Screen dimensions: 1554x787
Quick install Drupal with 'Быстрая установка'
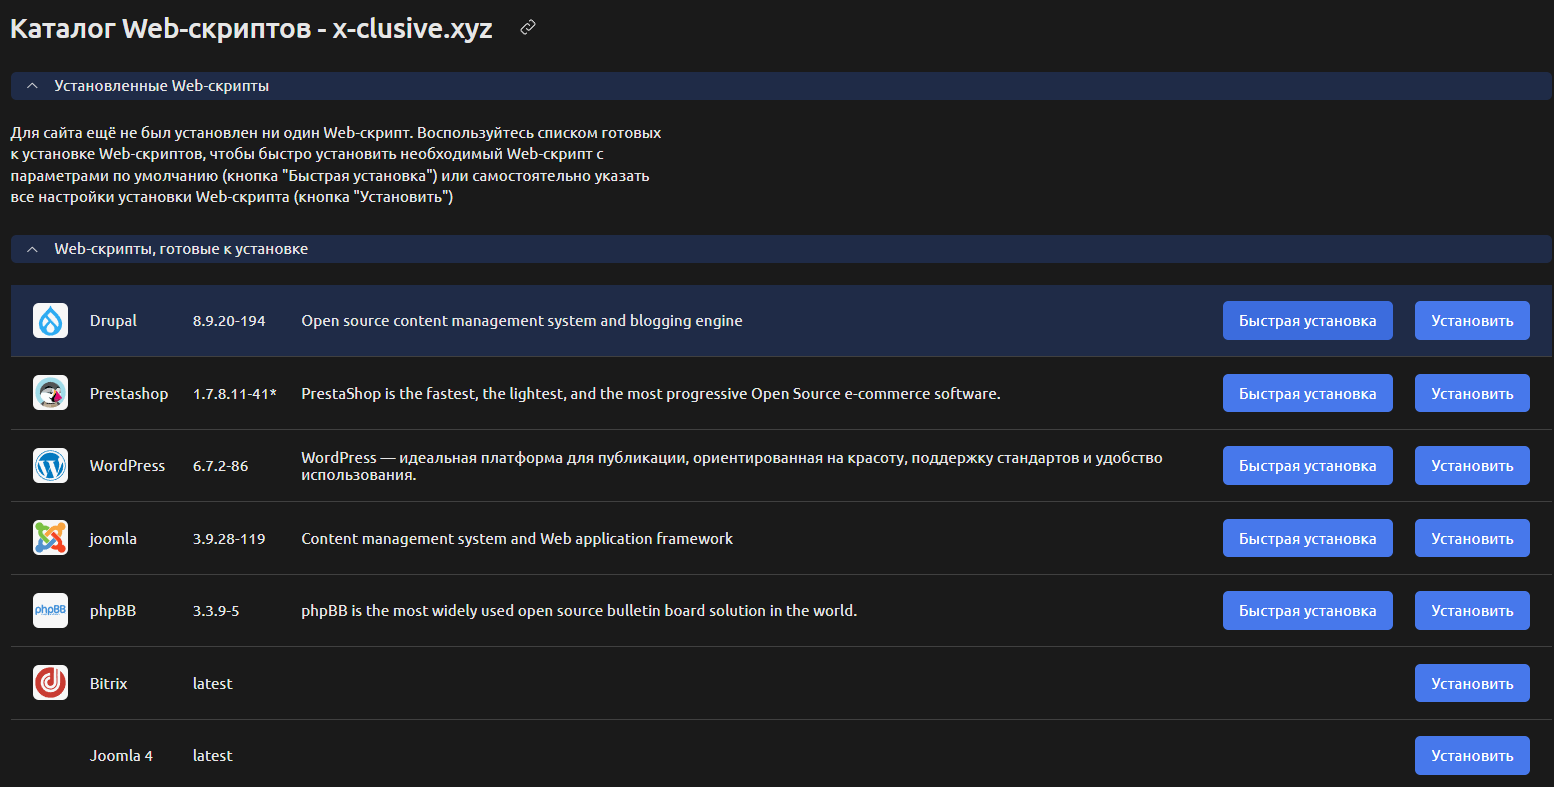click(1307, 321)
